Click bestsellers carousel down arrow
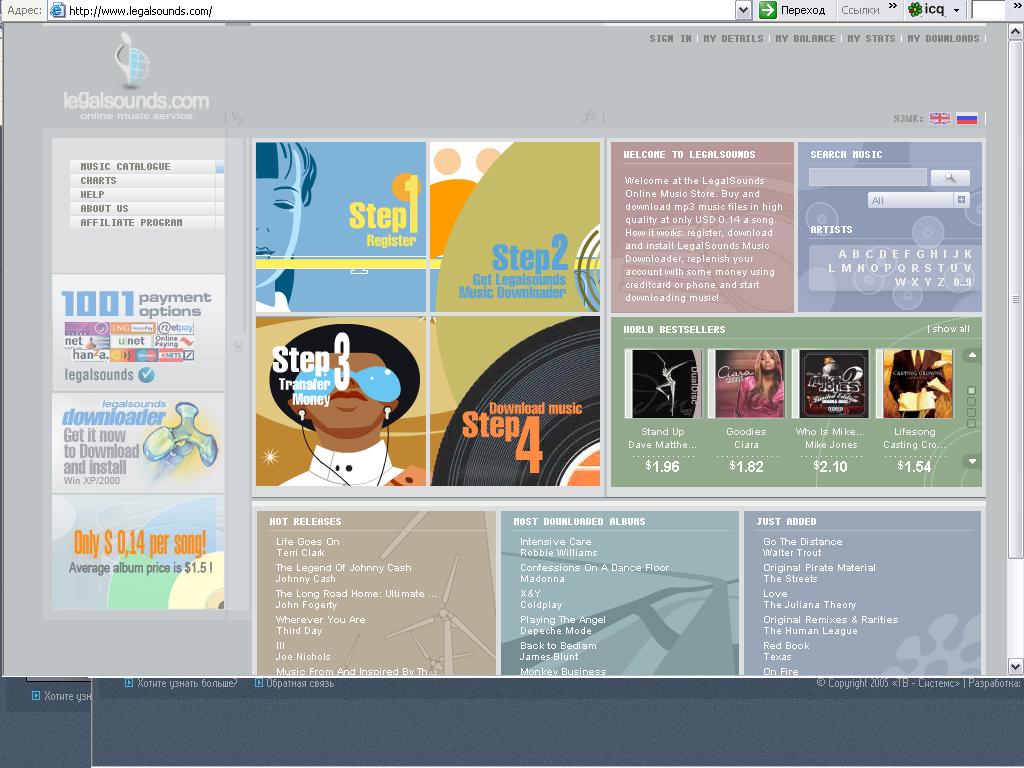The height and width of the screenshot is (768, 1024). (972, 461)
